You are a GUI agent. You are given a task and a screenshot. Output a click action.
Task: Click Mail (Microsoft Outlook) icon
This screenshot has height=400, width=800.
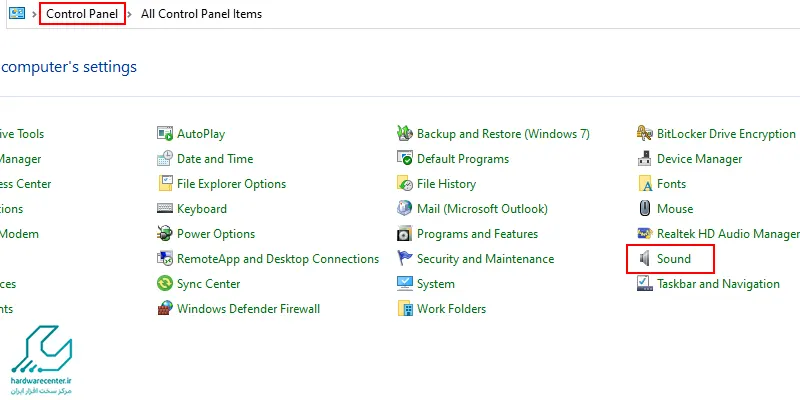coord(405,209)
